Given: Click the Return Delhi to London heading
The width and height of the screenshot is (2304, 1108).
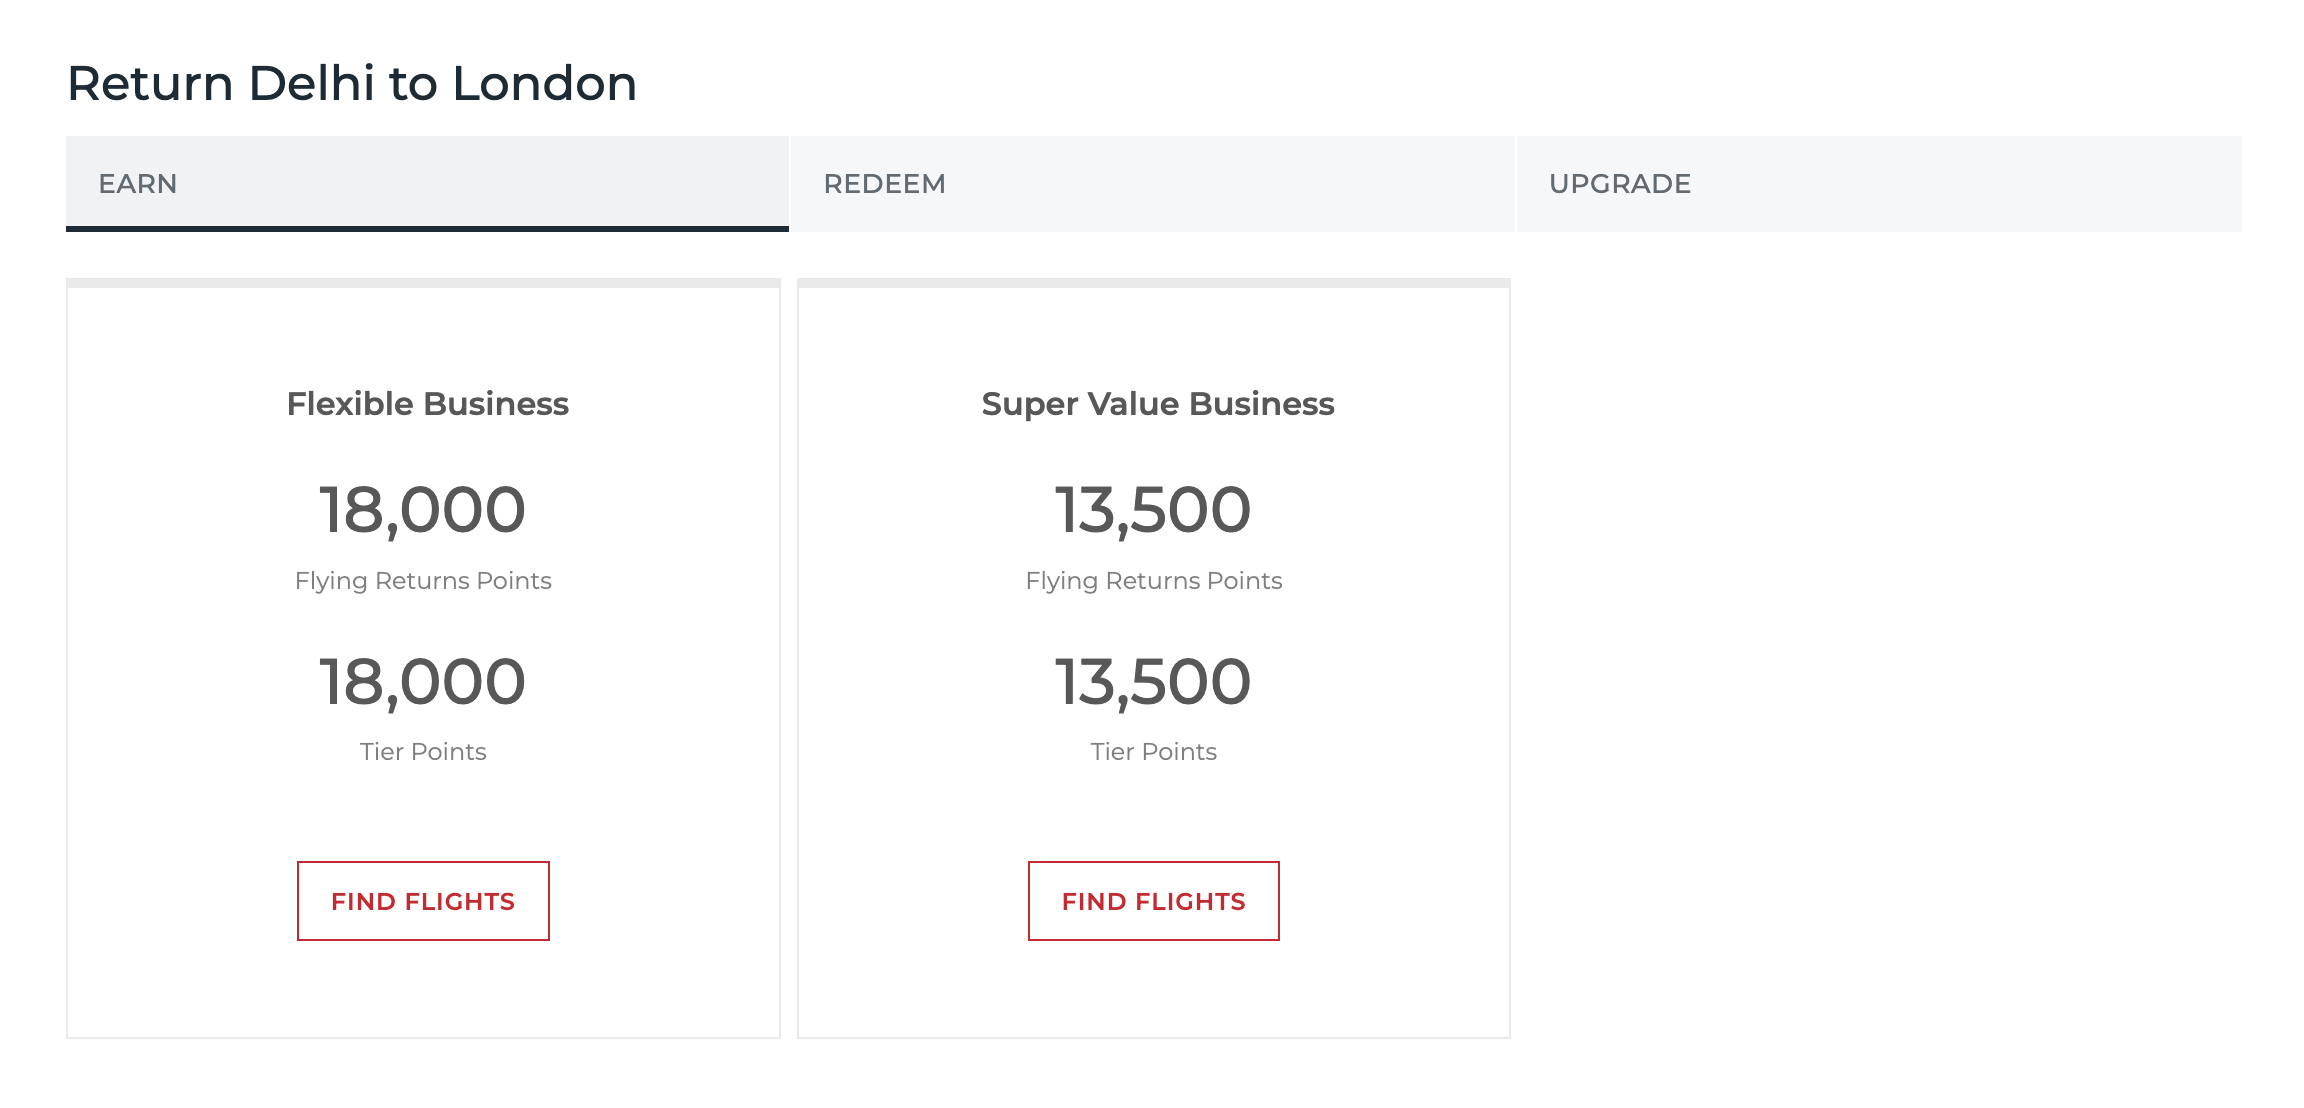Looking at the screenshot, I should tap(351, 83).
